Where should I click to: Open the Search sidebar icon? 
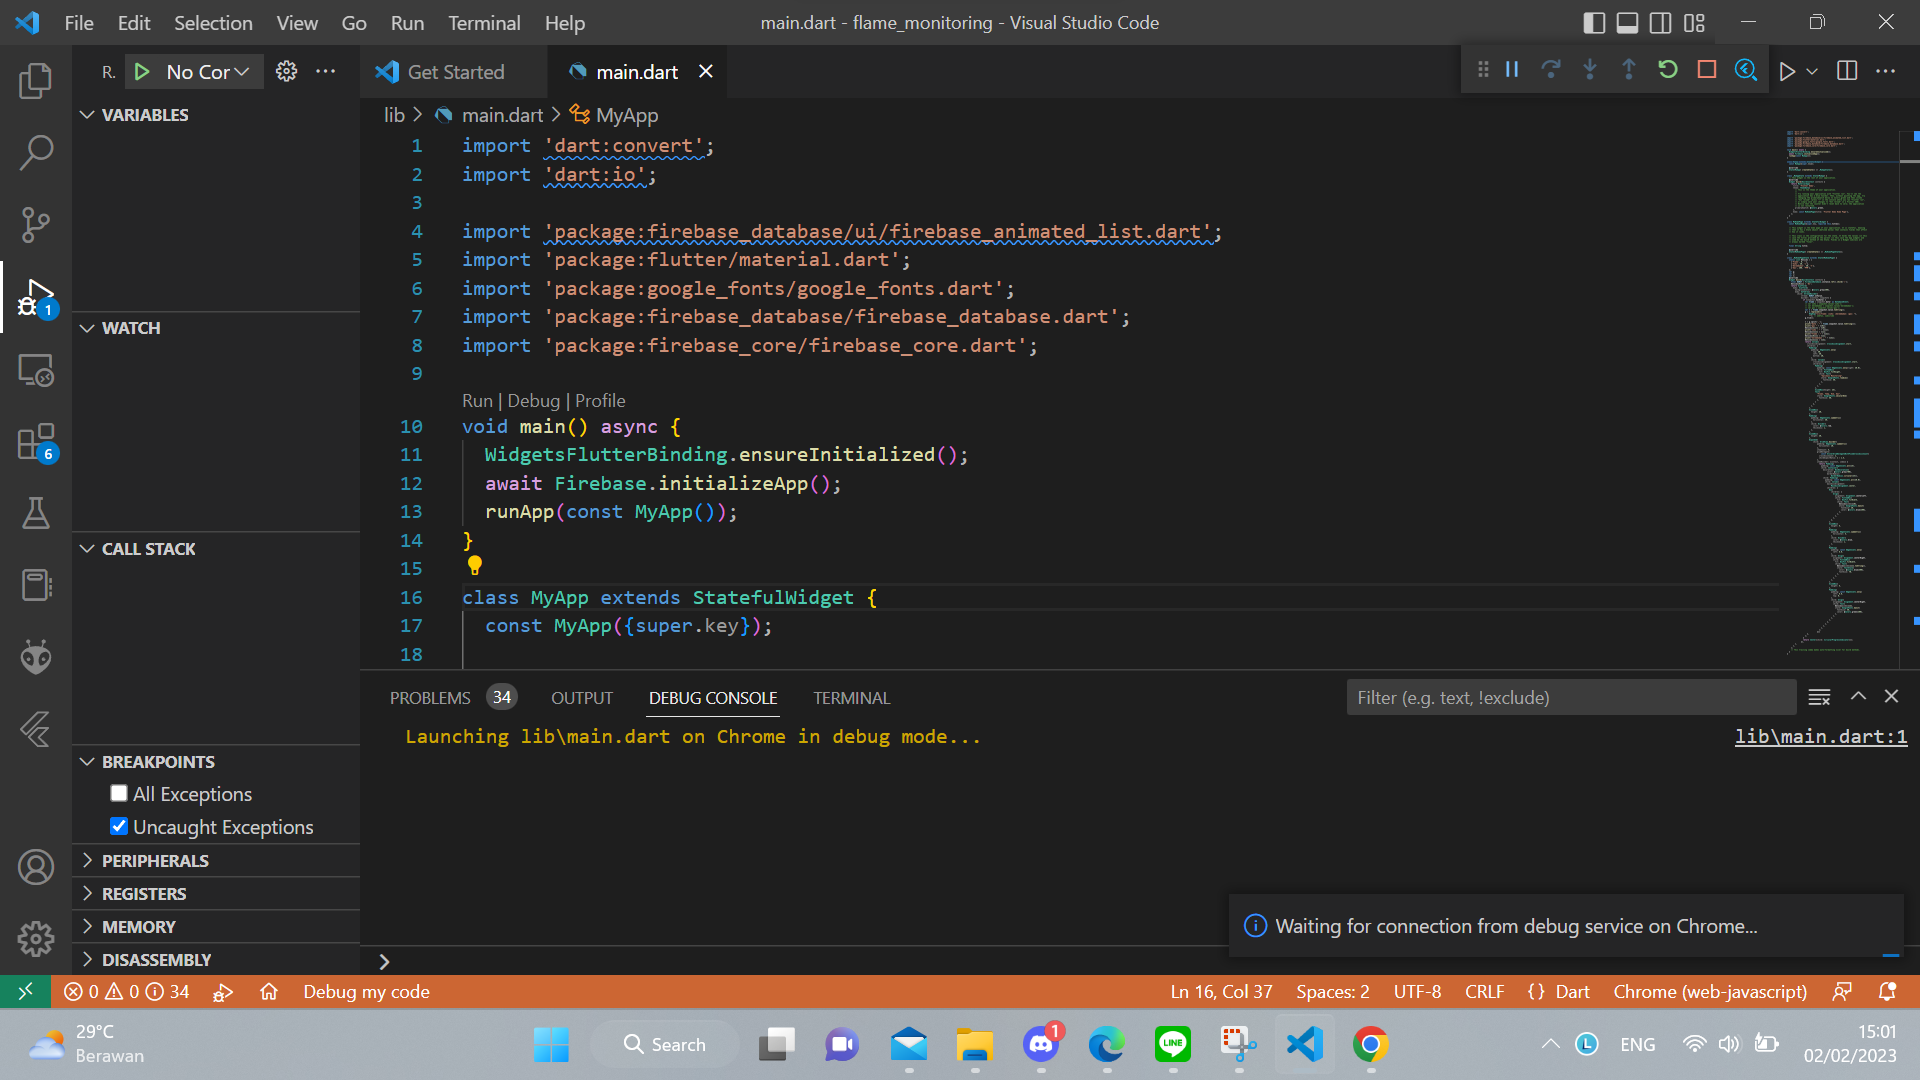36,152
